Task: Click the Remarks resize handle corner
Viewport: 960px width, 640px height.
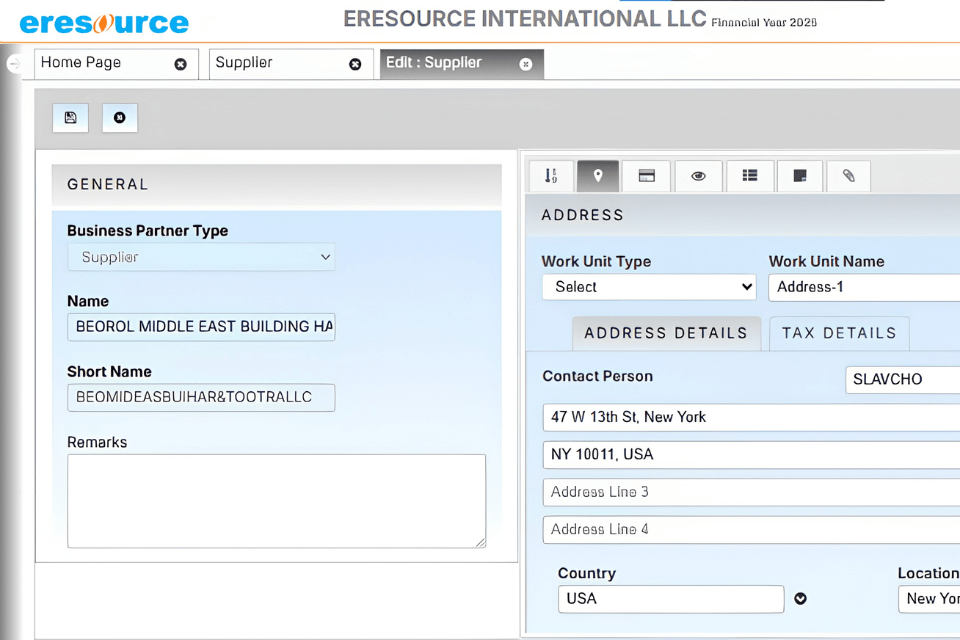Action: click(x=480, y=542)
